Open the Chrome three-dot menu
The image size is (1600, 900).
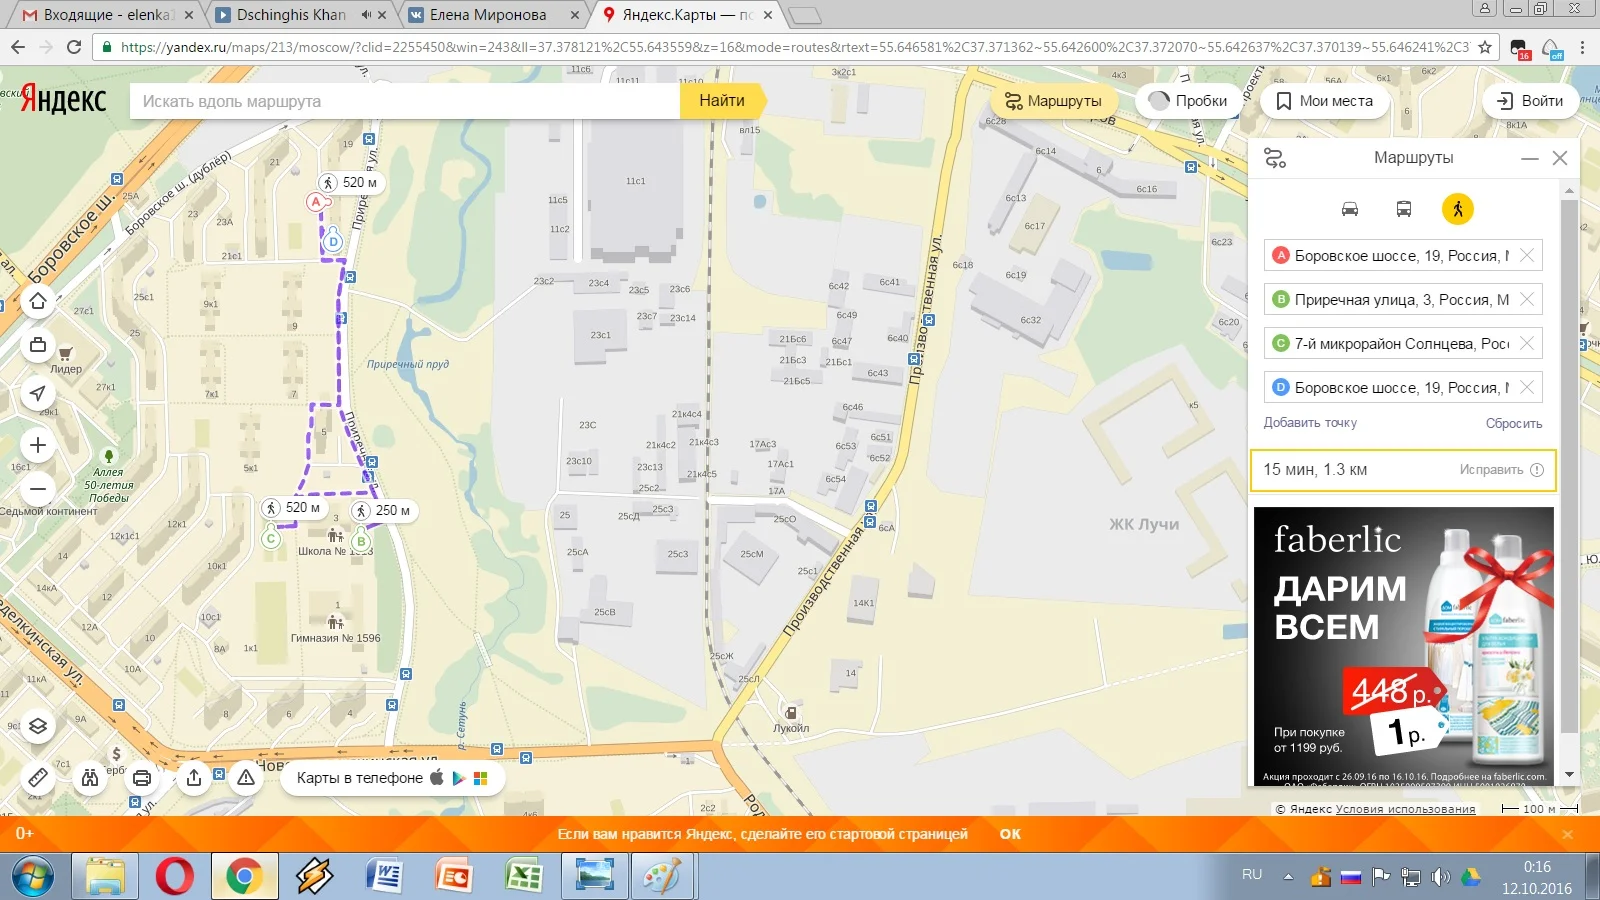[x=1582, y=47]
